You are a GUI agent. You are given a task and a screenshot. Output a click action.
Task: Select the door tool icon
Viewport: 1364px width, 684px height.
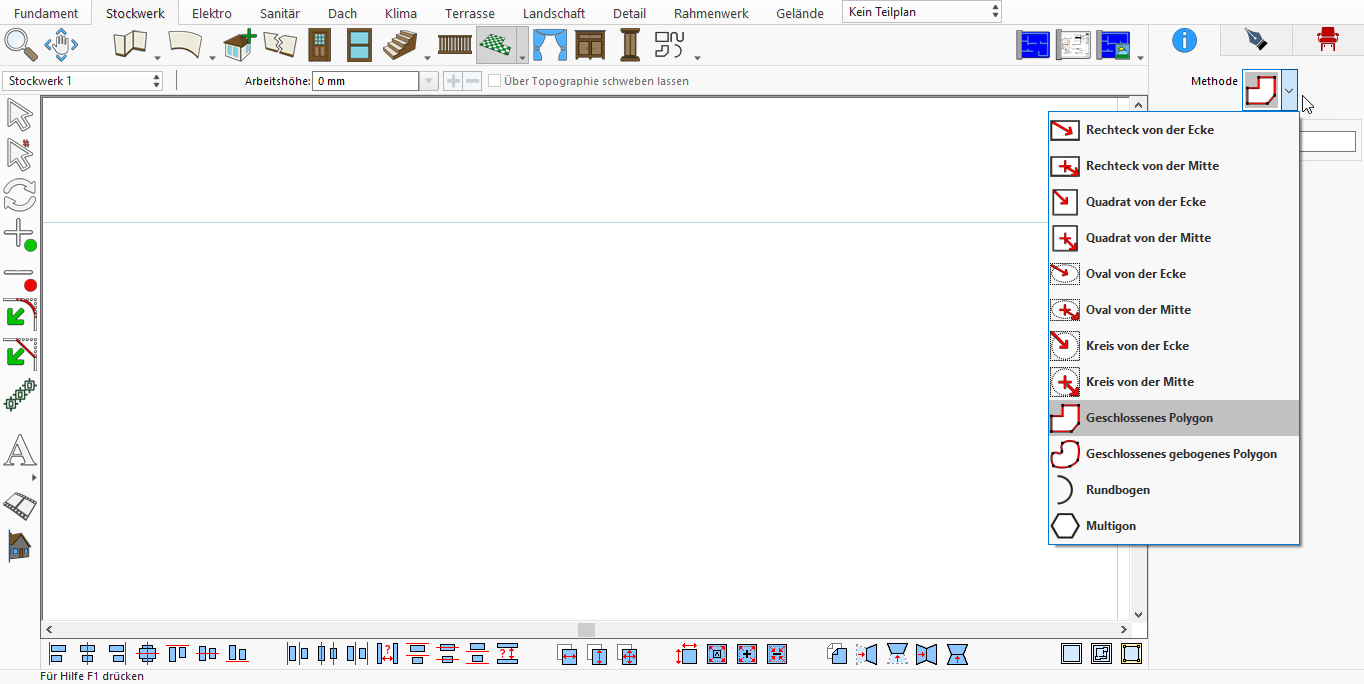click(319, 45)
